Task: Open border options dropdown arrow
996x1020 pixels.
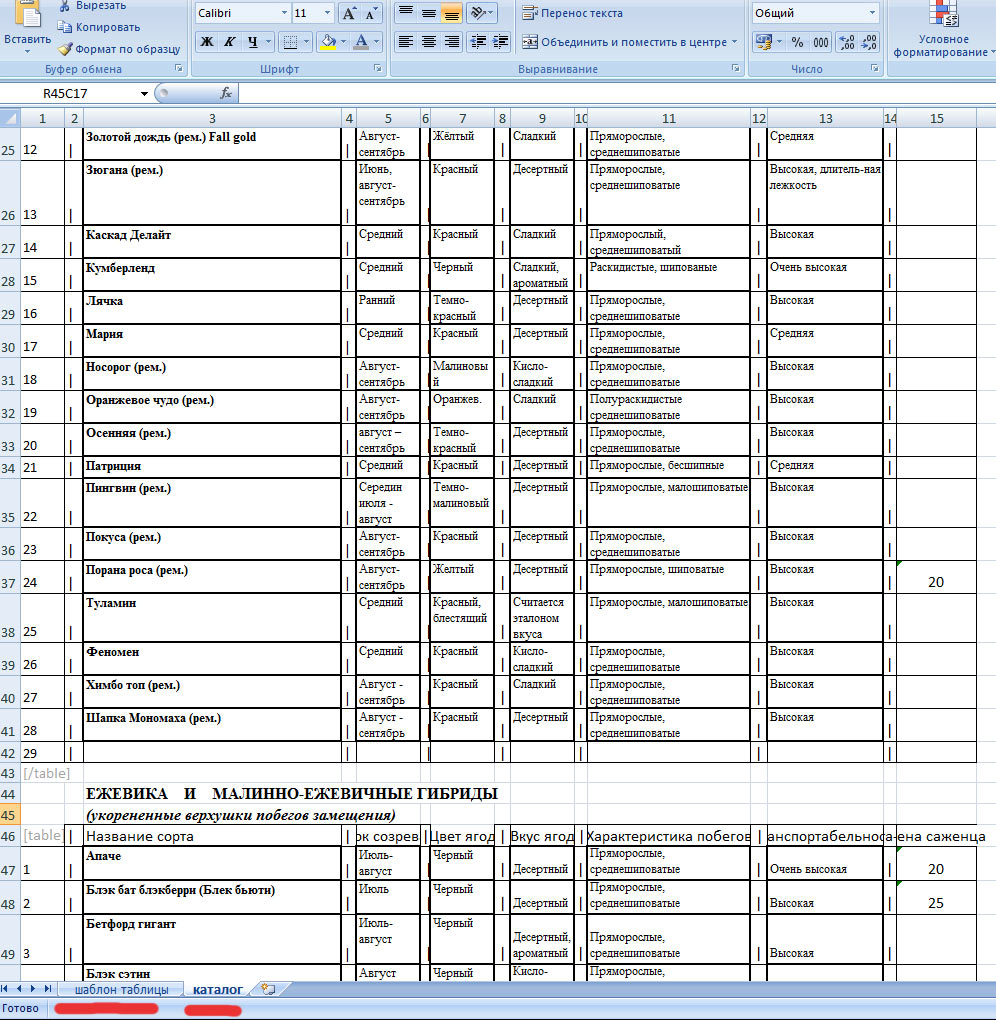Action: [x=306, y=42]
